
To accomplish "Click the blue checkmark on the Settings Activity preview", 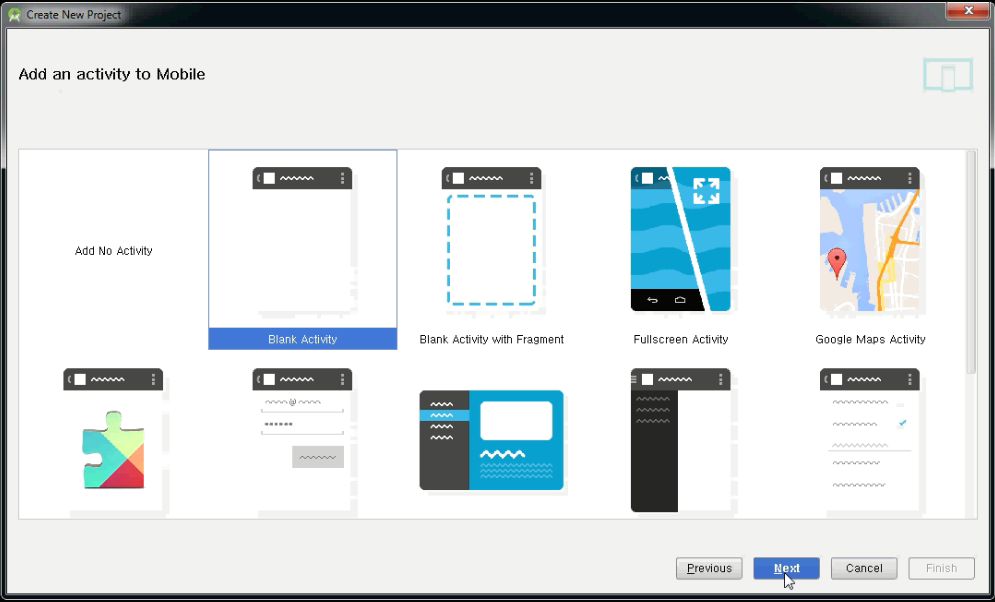I will (901, 423).
